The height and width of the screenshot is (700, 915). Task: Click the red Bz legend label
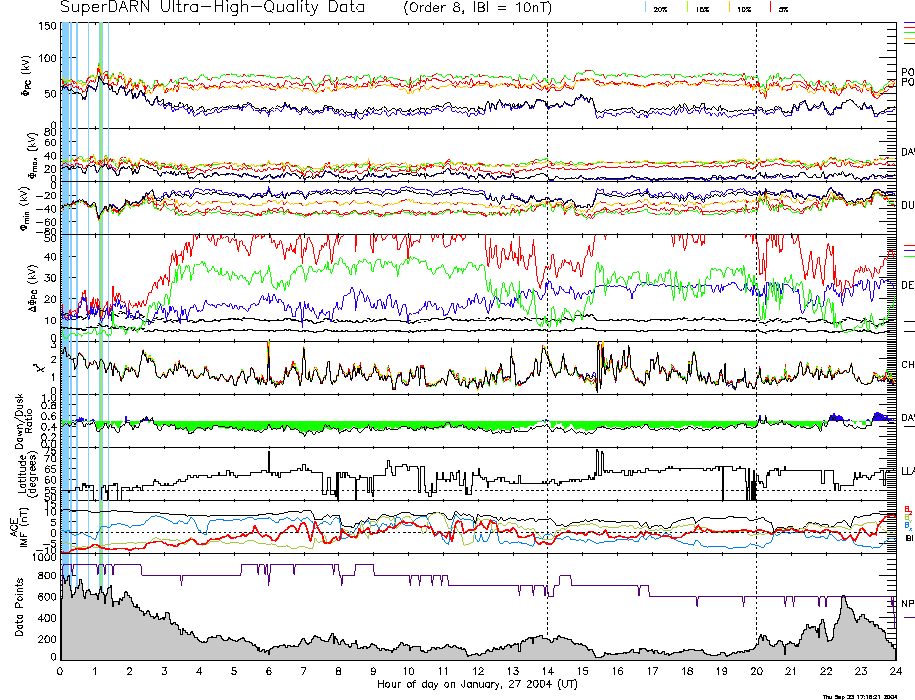[x=907, y=509]
